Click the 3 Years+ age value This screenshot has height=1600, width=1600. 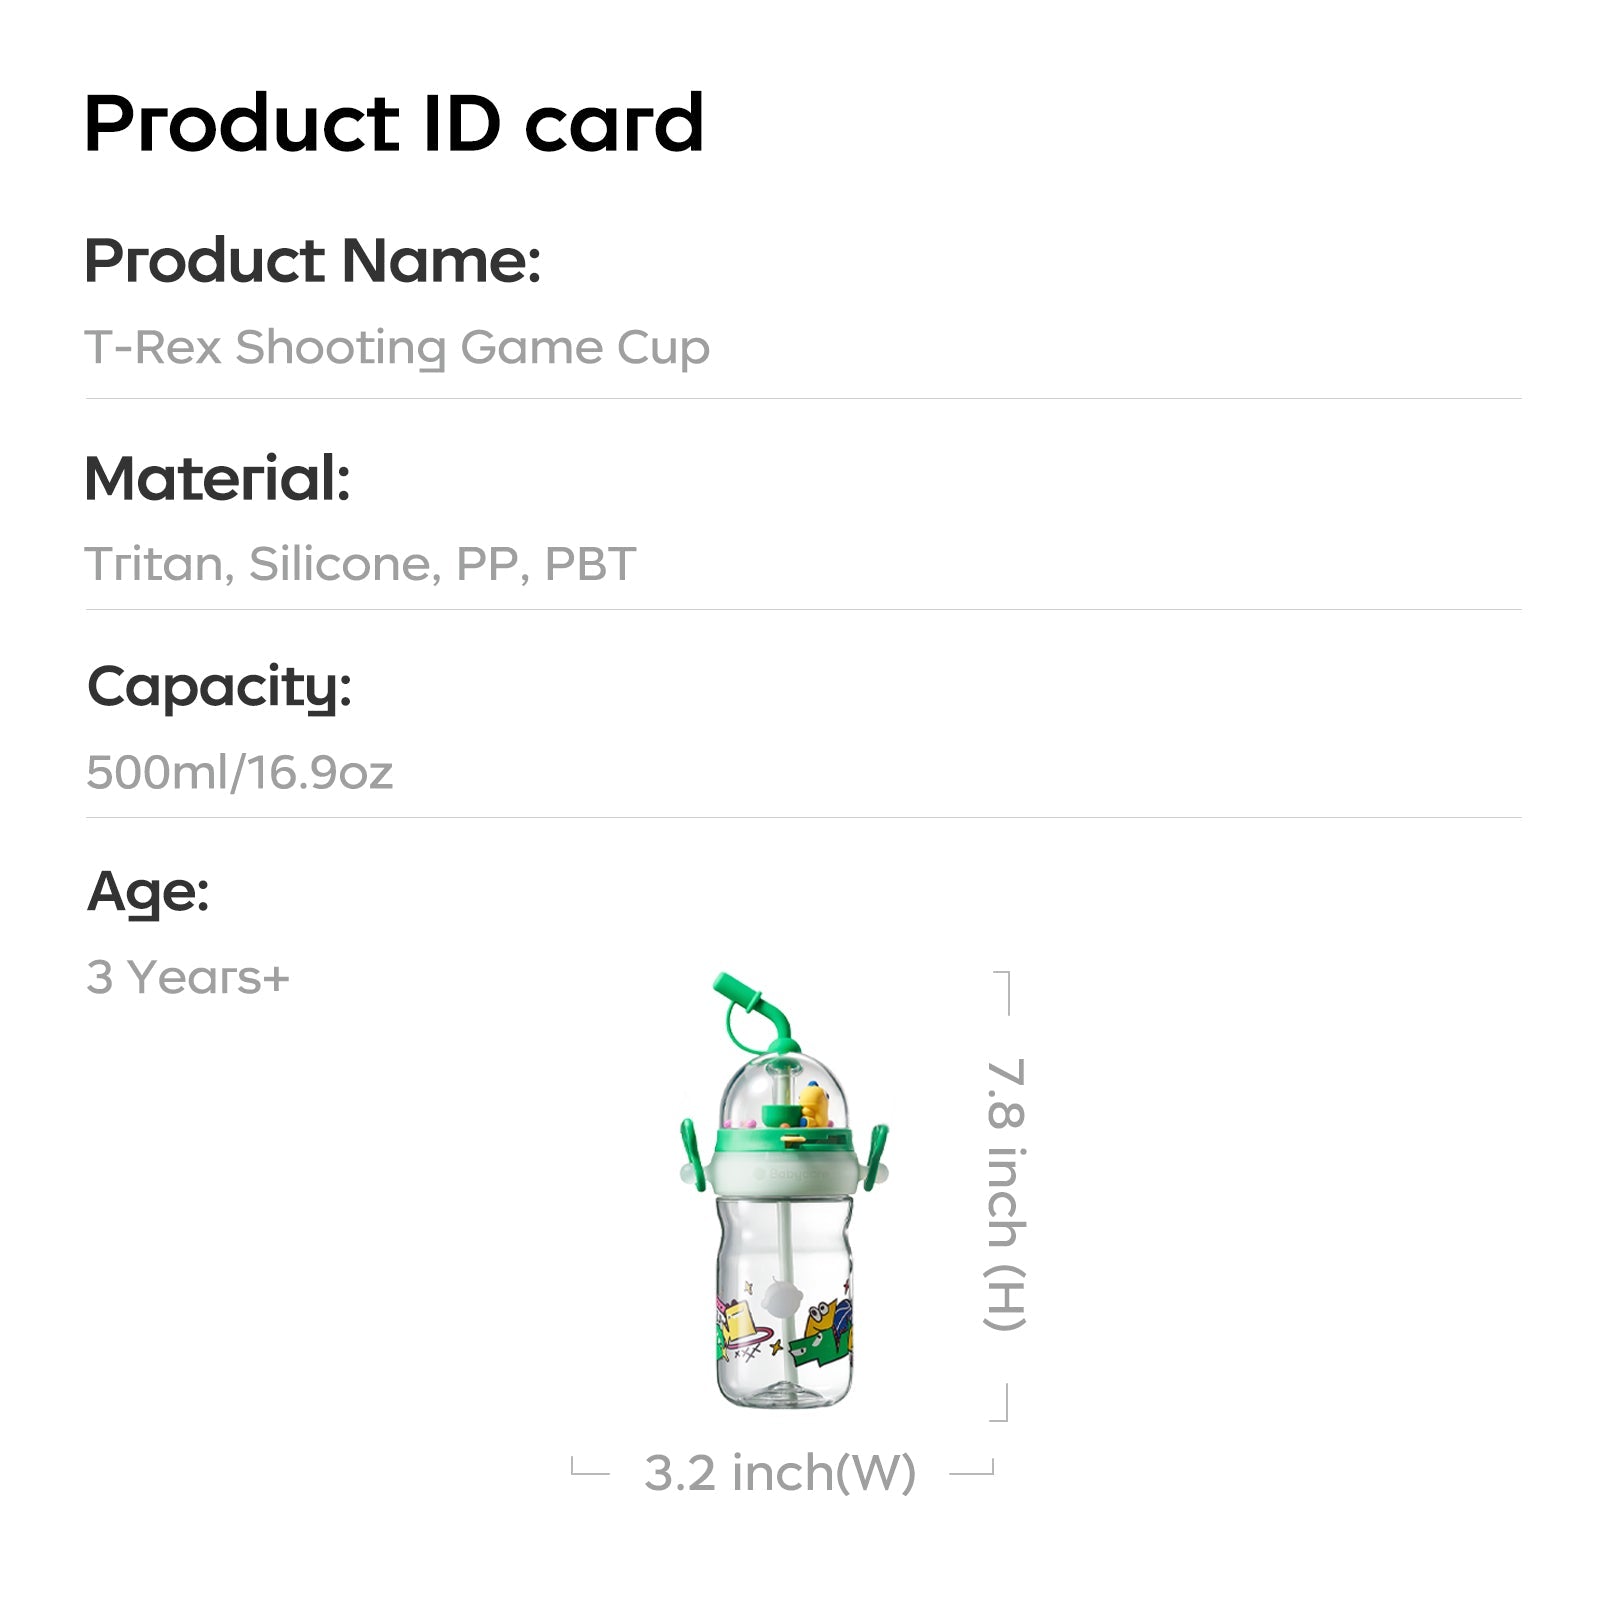188,977
